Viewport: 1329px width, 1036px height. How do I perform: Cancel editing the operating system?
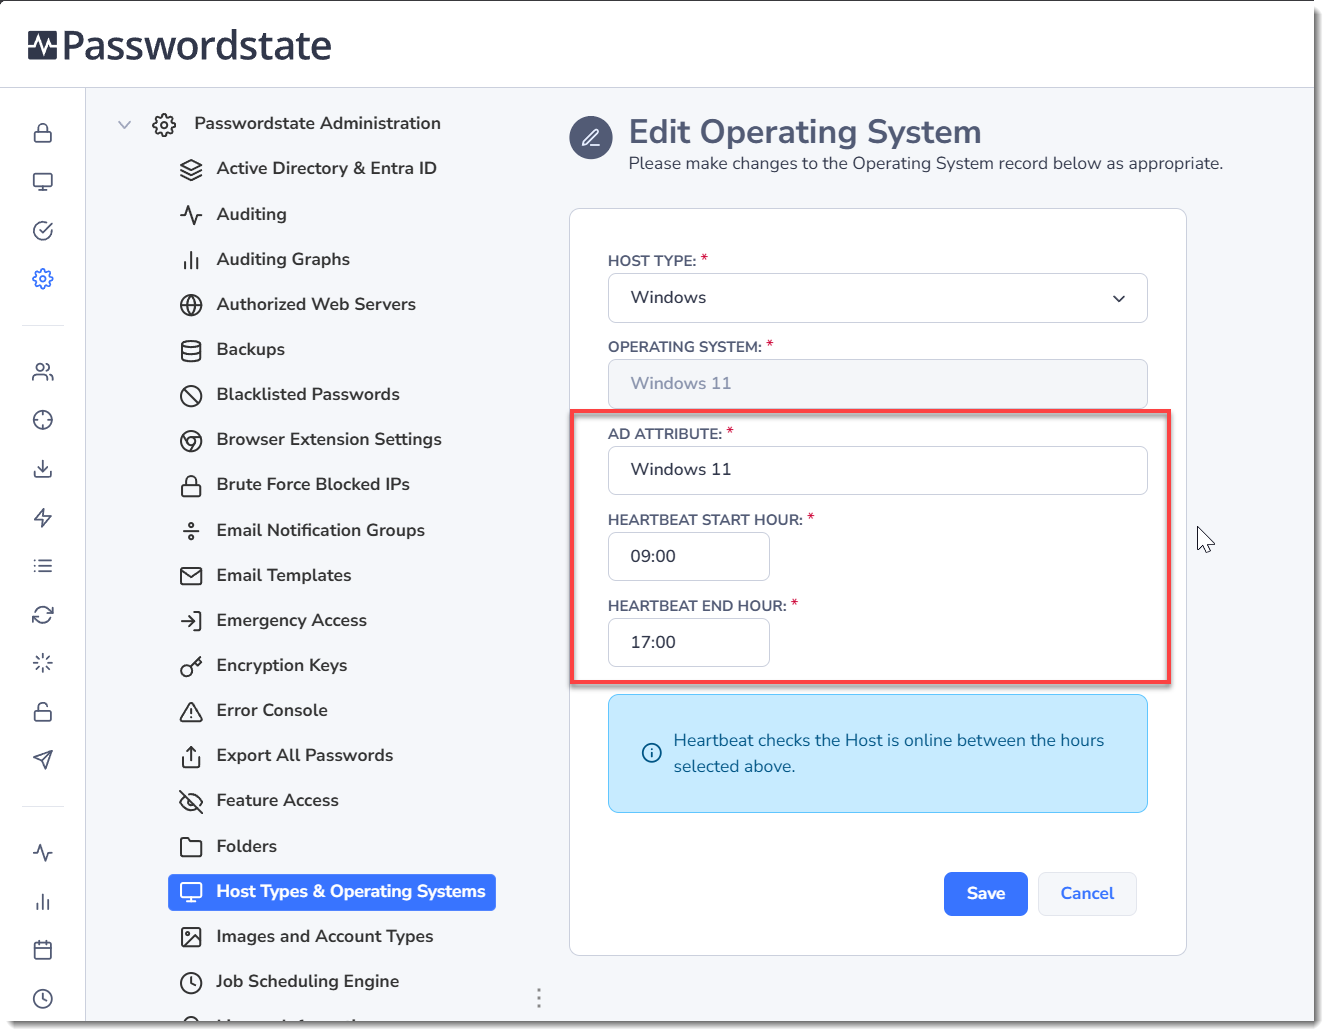click(x=1087, y=894)
